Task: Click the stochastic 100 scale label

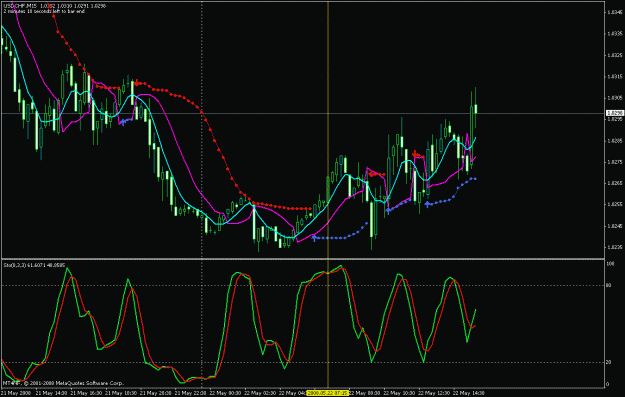Action: [x=610, y=264]
